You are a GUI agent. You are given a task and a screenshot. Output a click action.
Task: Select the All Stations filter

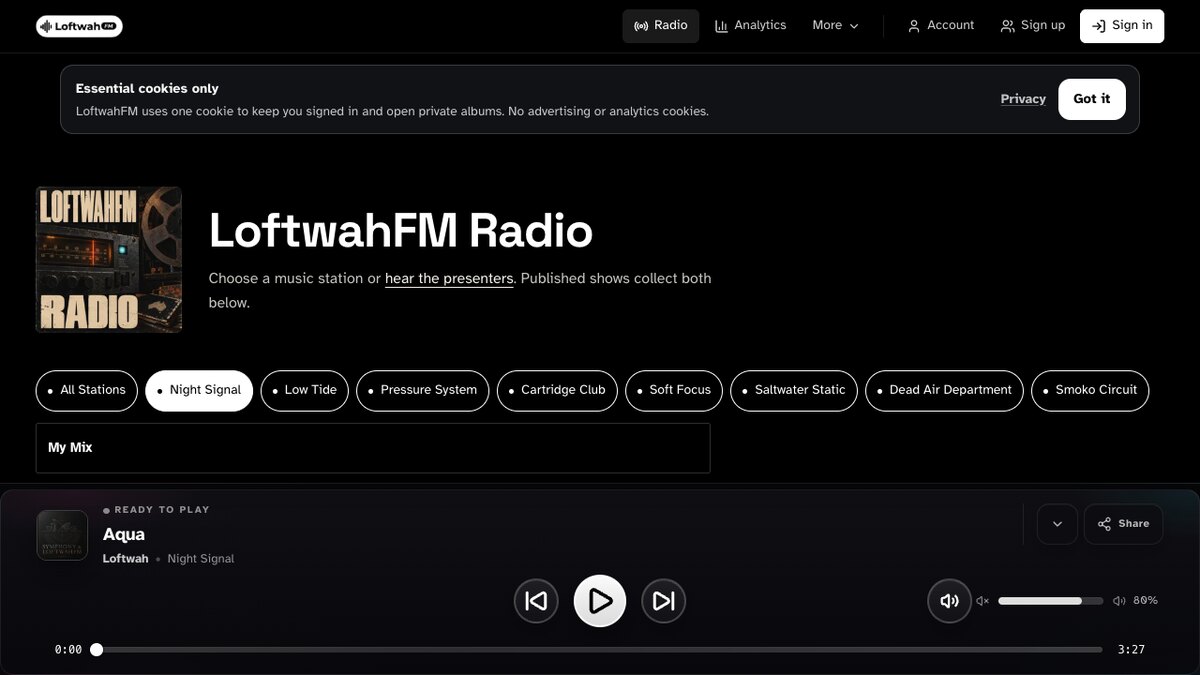(87, 390)
